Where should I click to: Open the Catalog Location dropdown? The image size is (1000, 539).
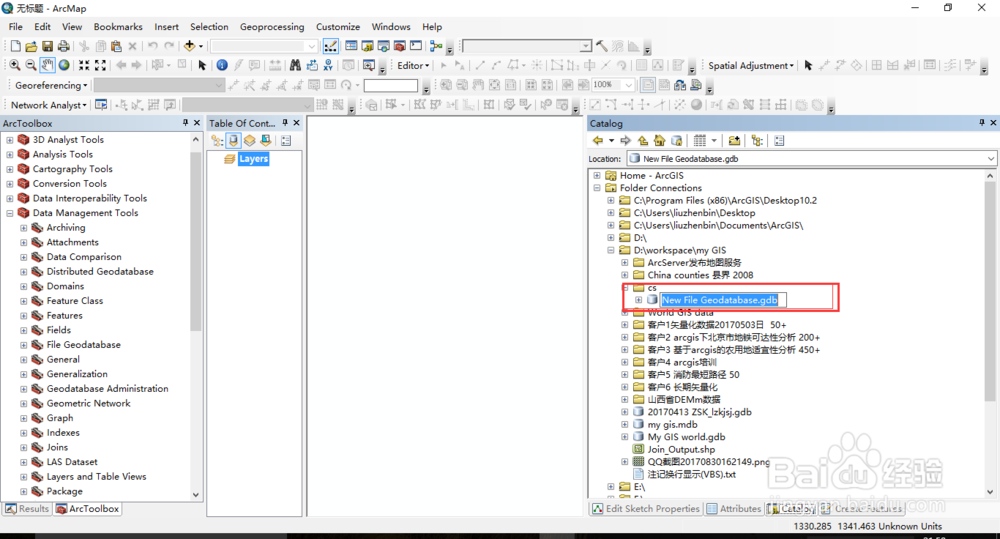(990, 158)
